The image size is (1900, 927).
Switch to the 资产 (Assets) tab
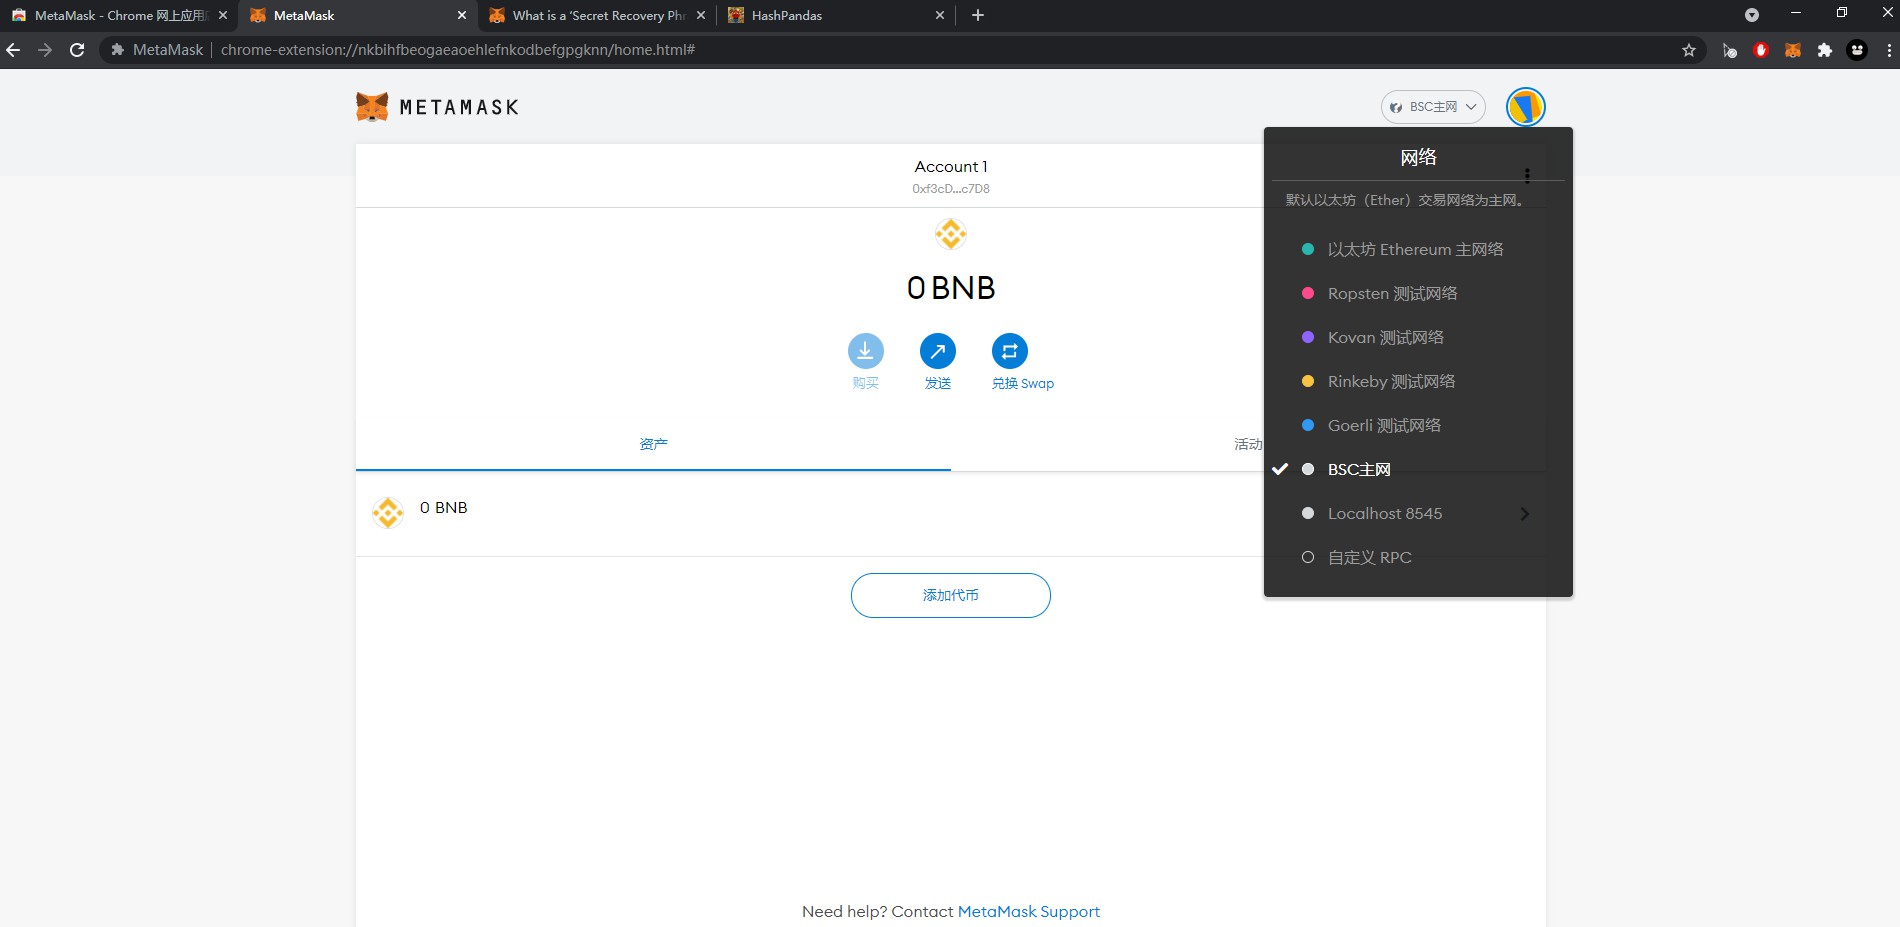[653, 444]
